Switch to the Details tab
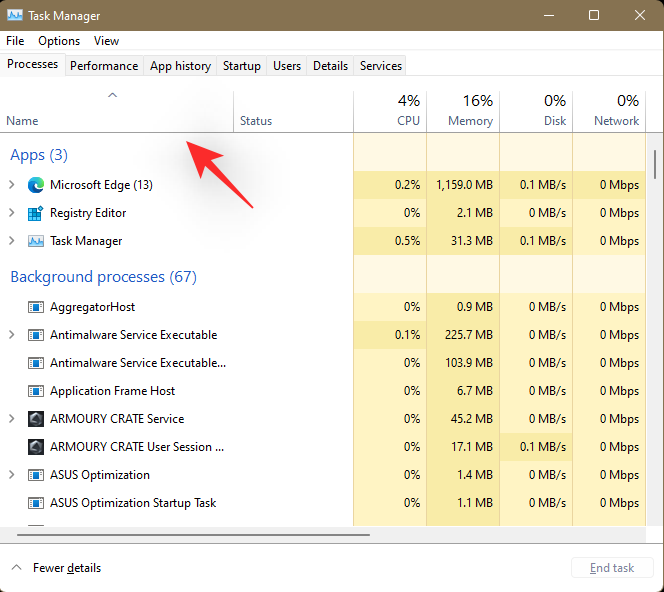This screenshot has height=592, width=664. [x=330, y=66]
